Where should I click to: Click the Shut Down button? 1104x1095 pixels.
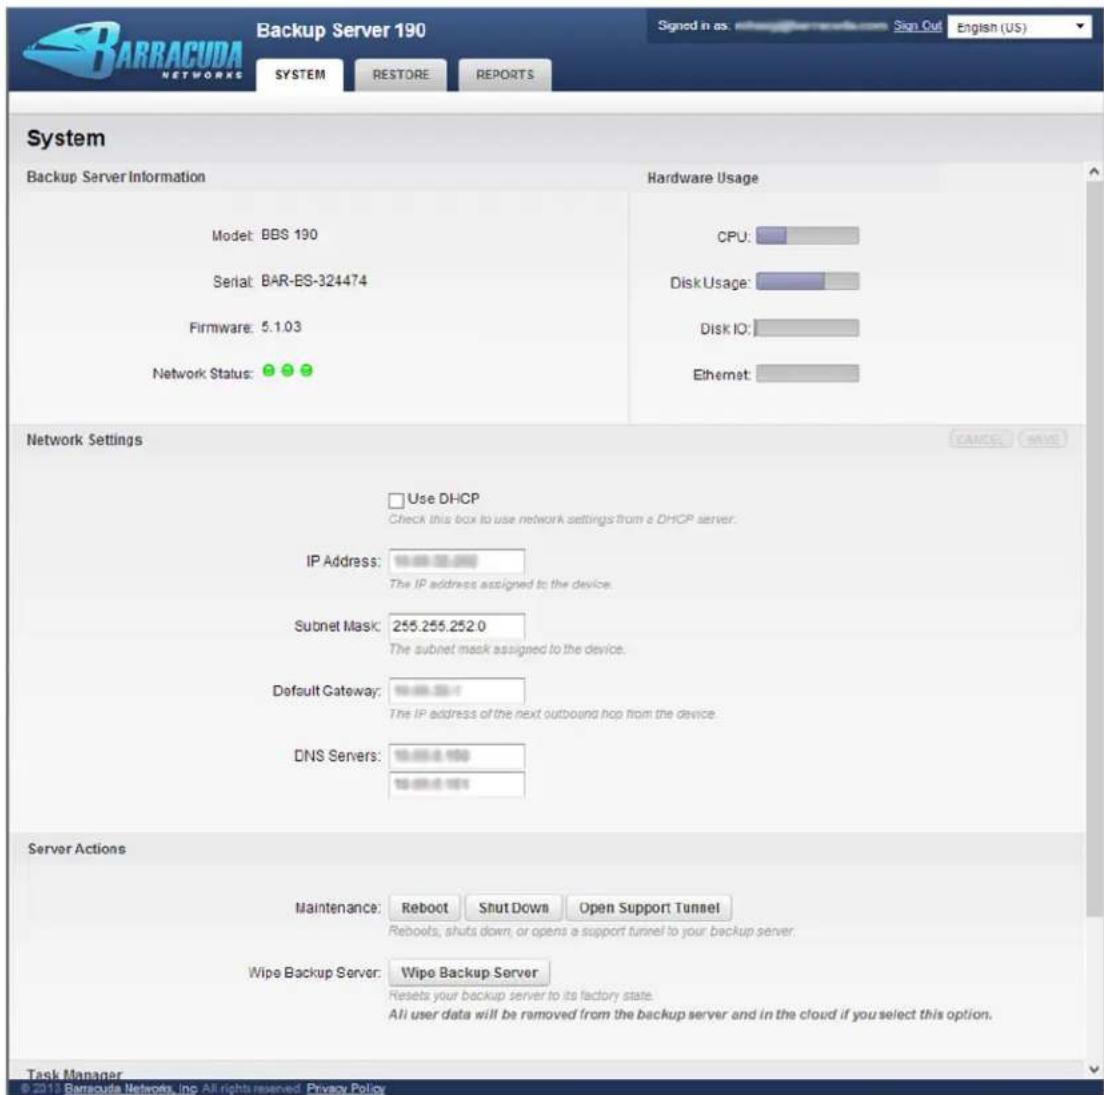(x=513, y=908)
